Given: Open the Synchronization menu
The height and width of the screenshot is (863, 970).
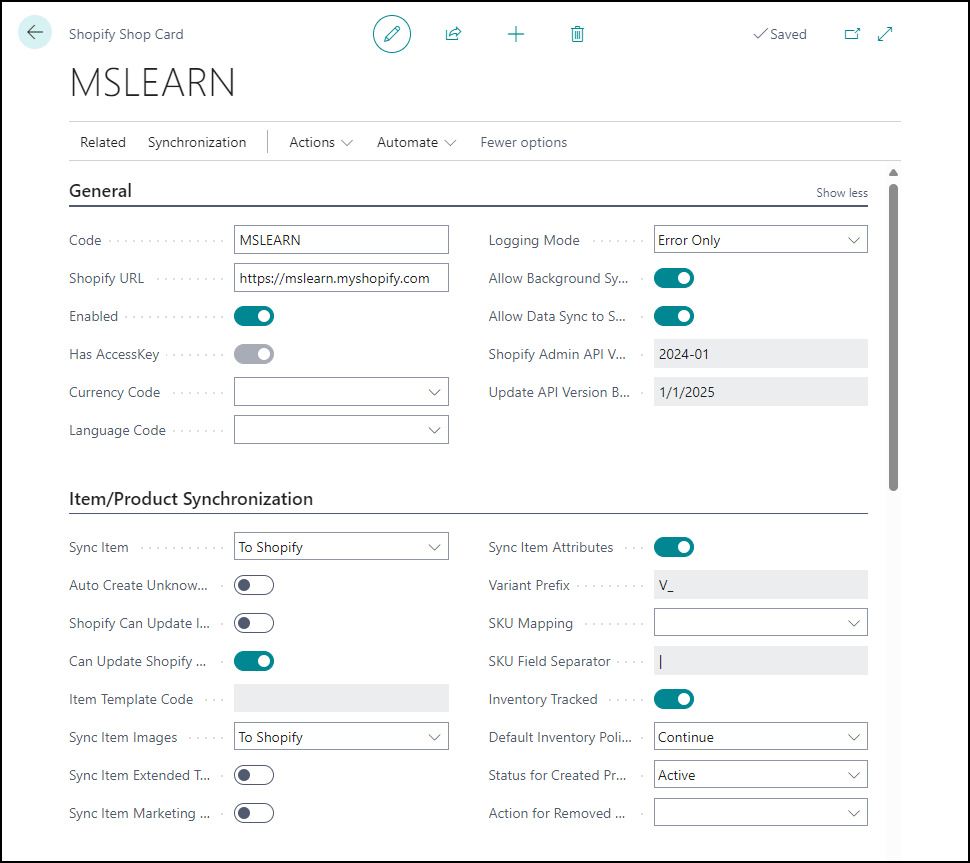Looking at the screenshot, I should point(197,142).
